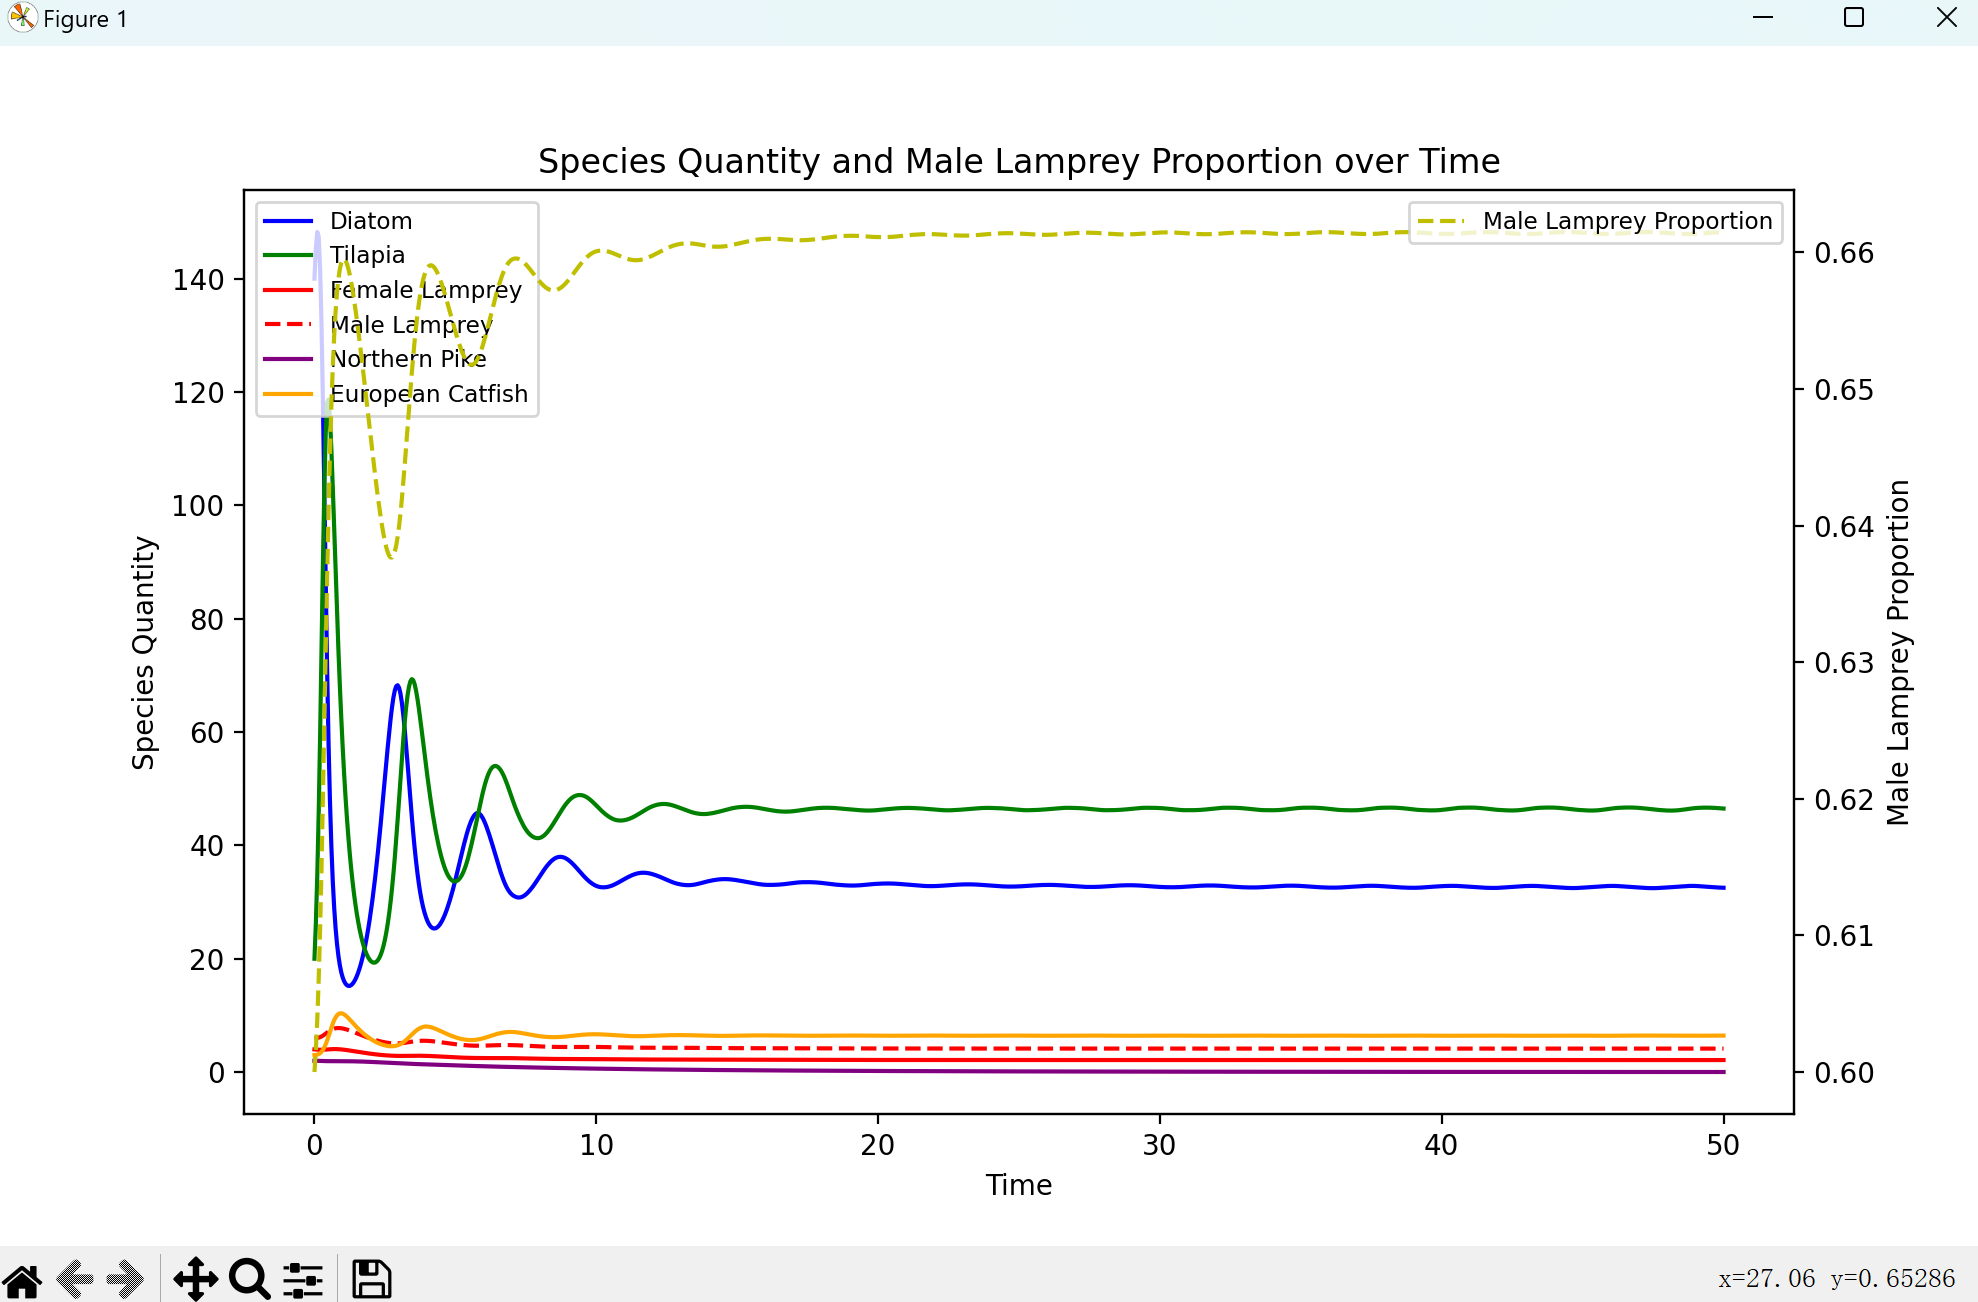Click the green line swatch beside Tilapia
The image size is (1978, 1302).
coord(288,255)
